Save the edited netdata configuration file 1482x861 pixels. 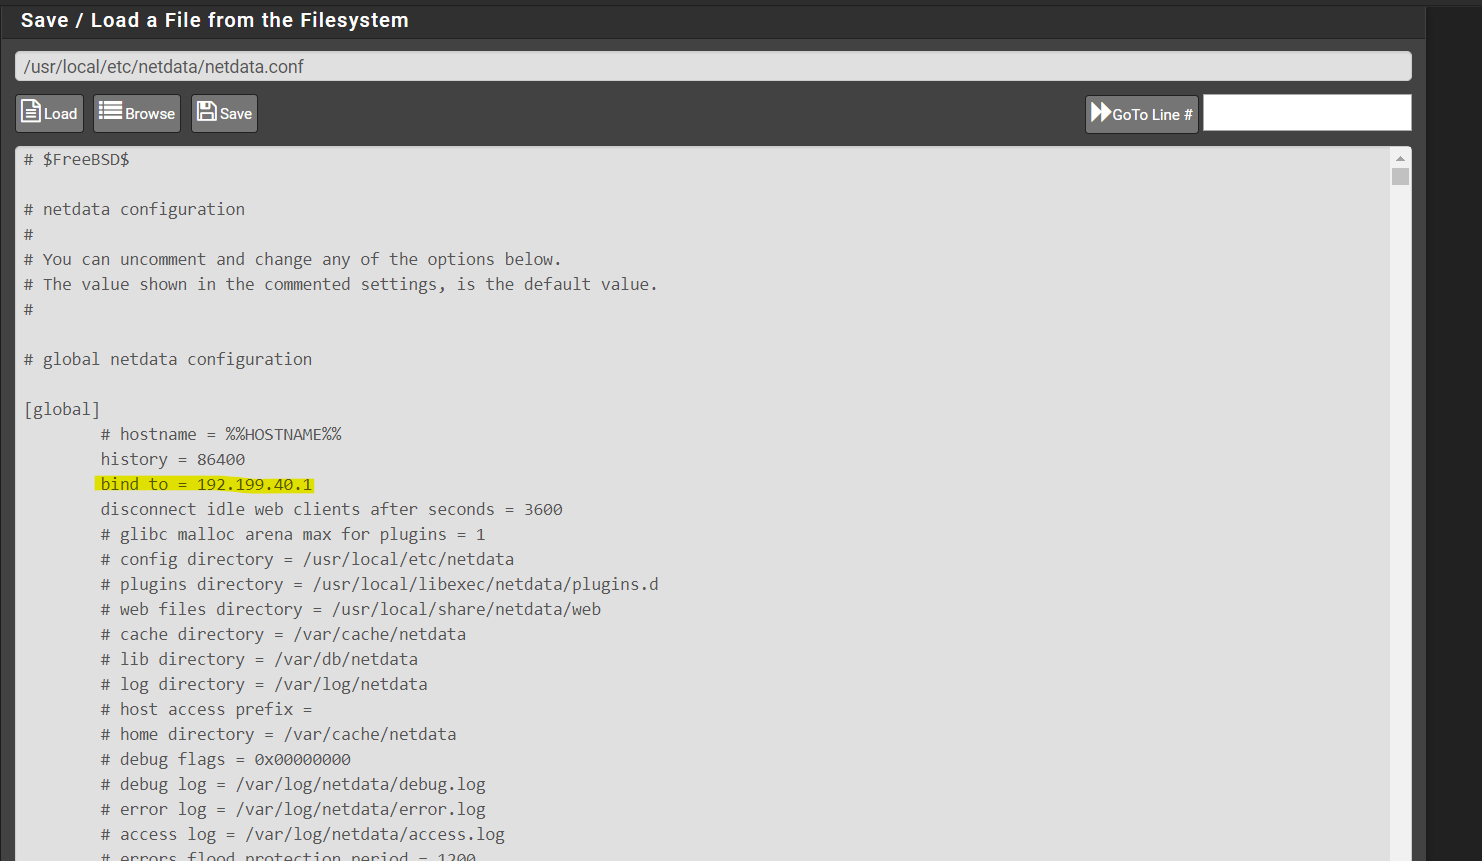[224, 112]
